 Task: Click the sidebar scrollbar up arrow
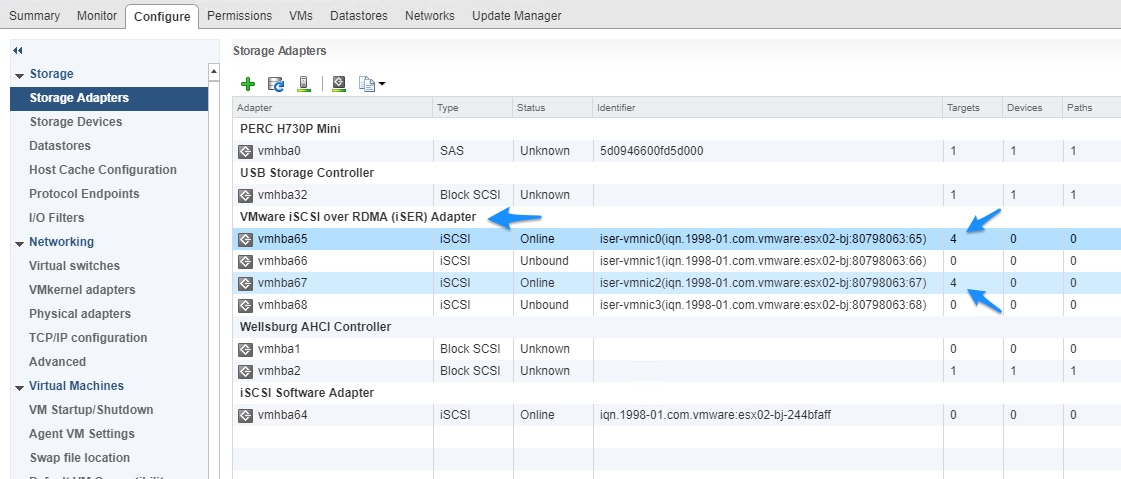214,71
